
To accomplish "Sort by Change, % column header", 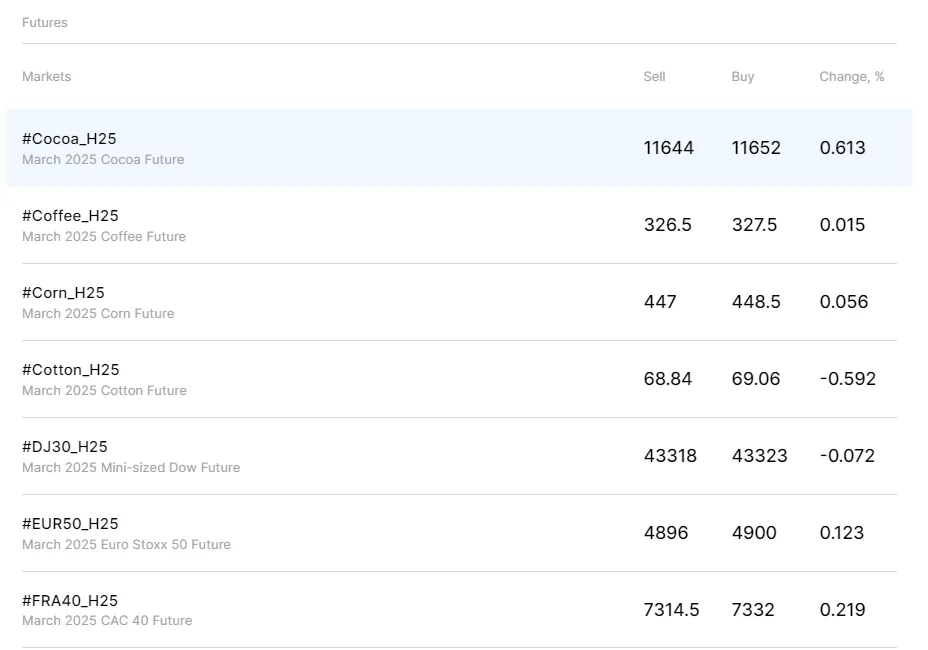I will 851,77.
